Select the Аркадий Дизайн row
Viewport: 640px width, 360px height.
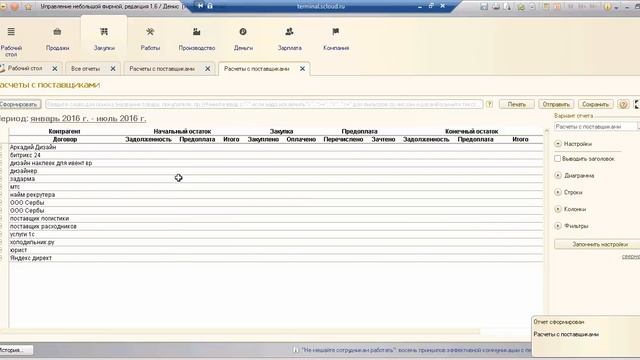click(276, 147)
